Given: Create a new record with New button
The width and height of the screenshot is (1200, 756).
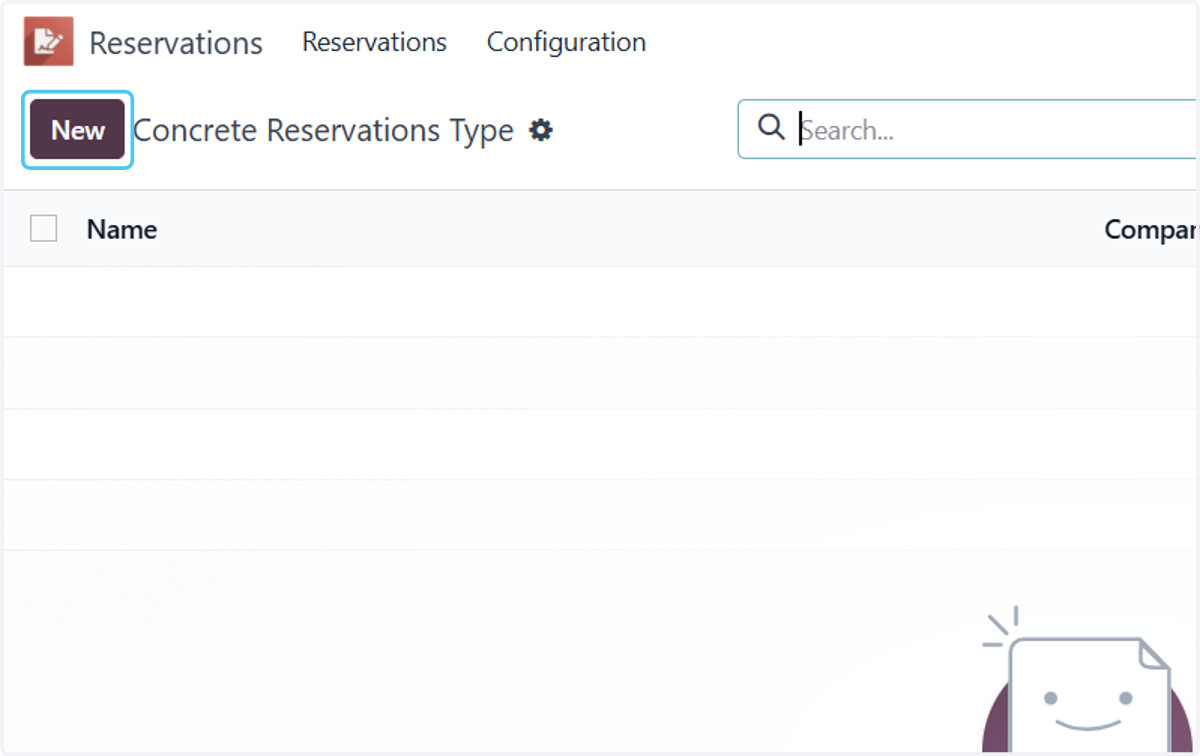Looking at the screenshot, I should pos(78,130).
